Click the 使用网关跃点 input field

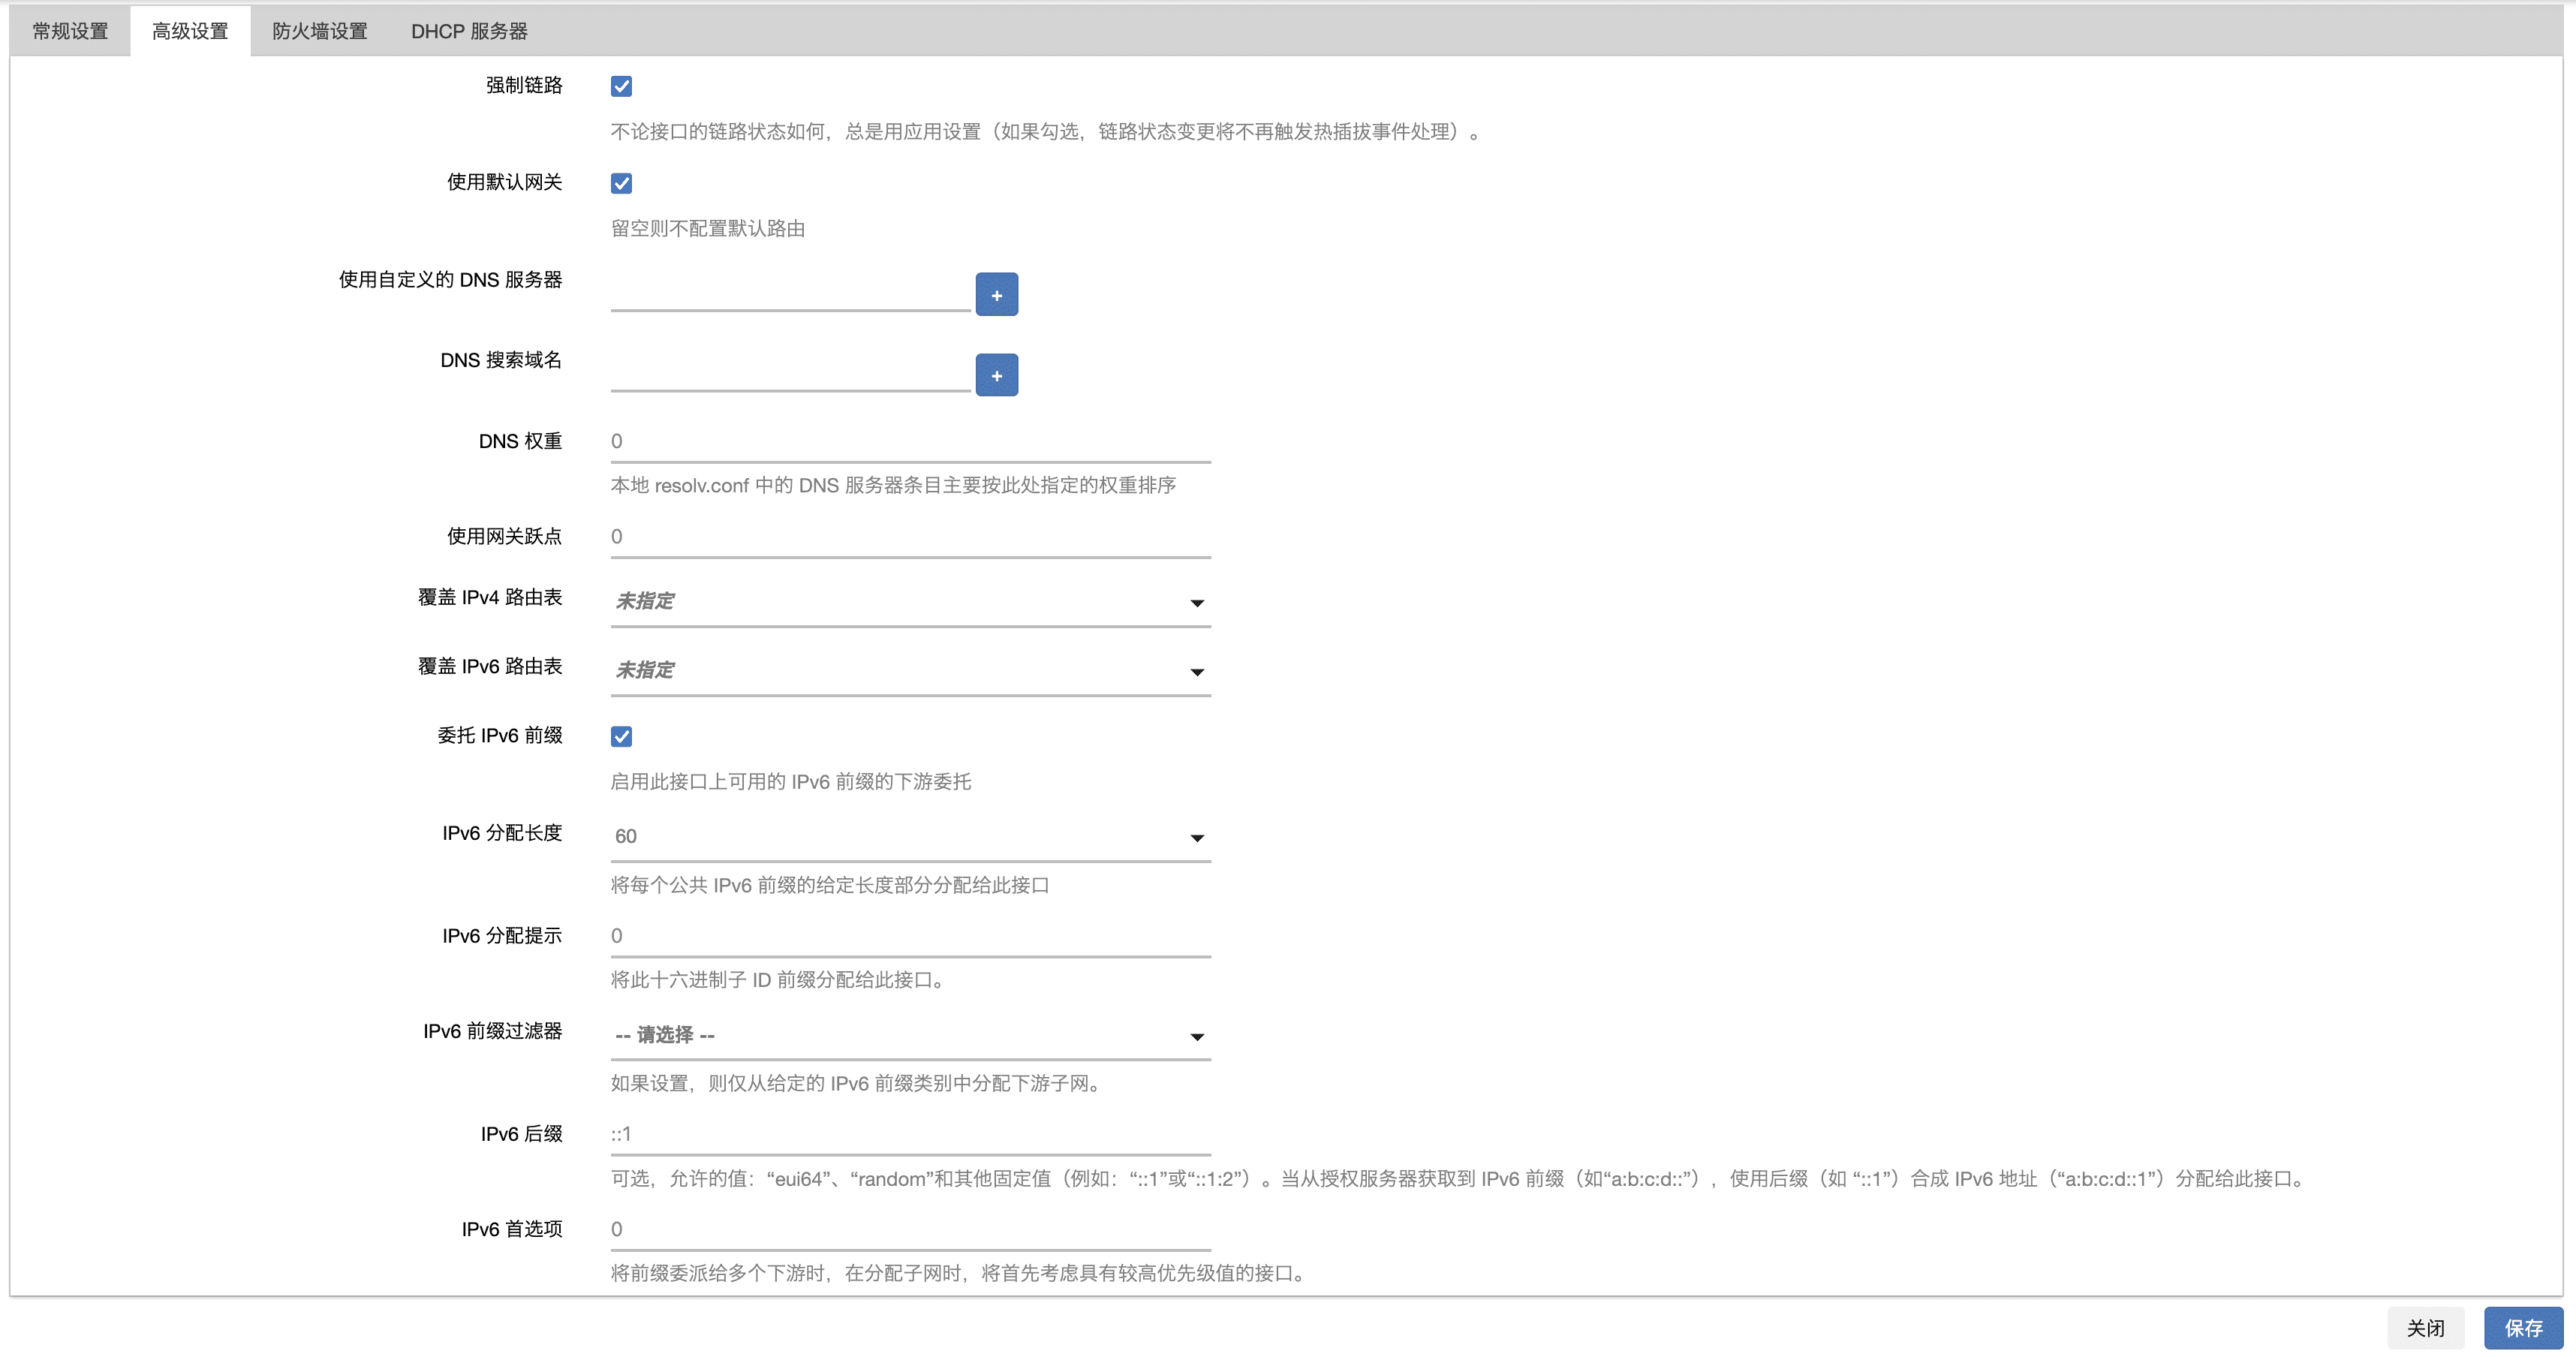click(x=910, y=537)
